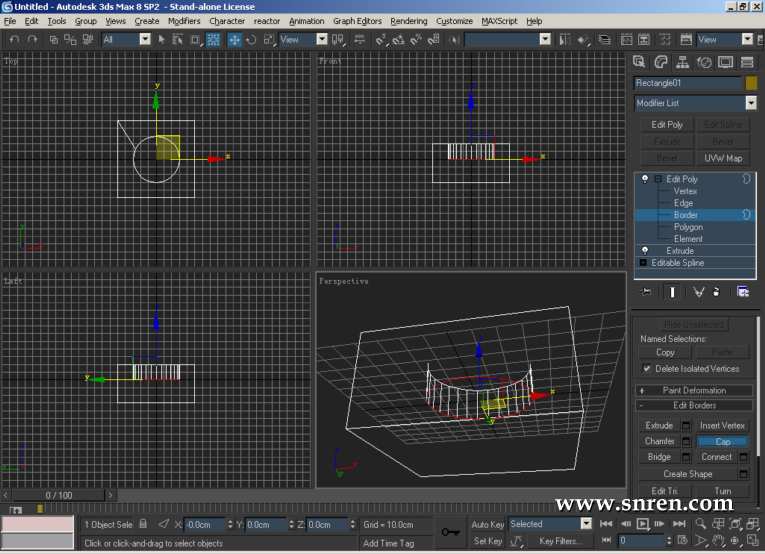The height and width of the screenshot is (554, 765).
Task: Click the Edit Poly modifier button
Action: pyautogui.click(x=667, y=125)
